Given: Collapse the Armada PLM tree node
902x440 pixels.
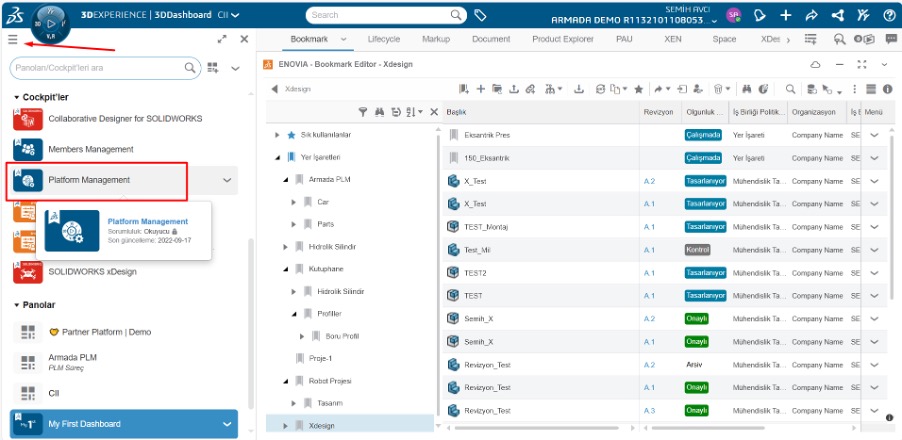Looking at the screenshot, I should point(285,179).
